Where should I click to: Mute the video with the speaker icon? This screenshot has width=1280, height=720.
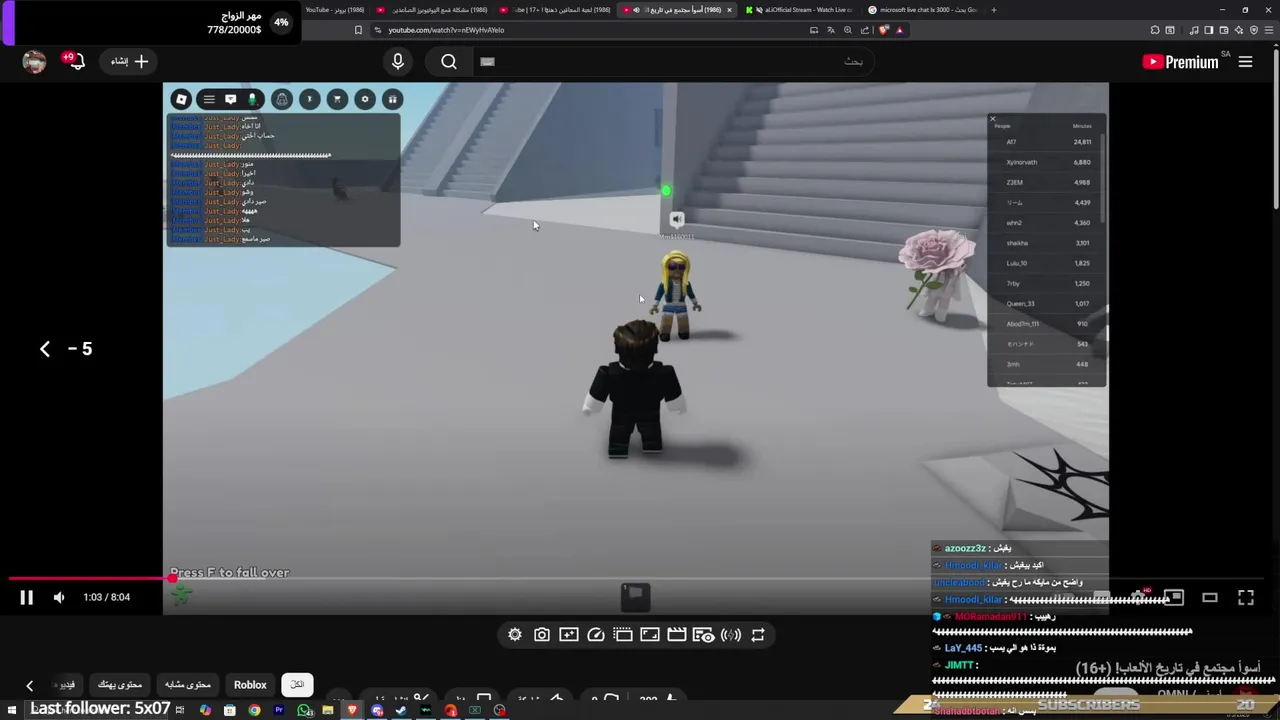(x=59, y=597)
